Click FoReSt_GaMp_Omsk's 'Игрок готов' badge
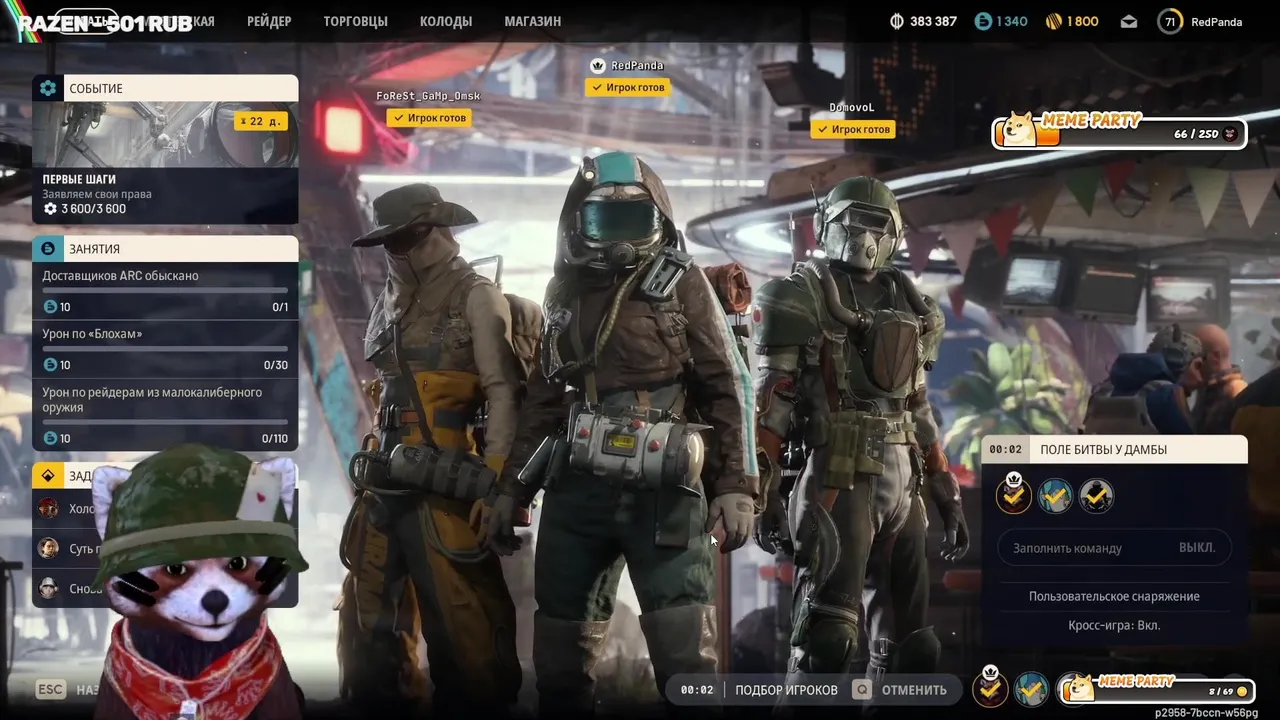This screenshot has height=720, width=1280. click(x=429, y=117)
